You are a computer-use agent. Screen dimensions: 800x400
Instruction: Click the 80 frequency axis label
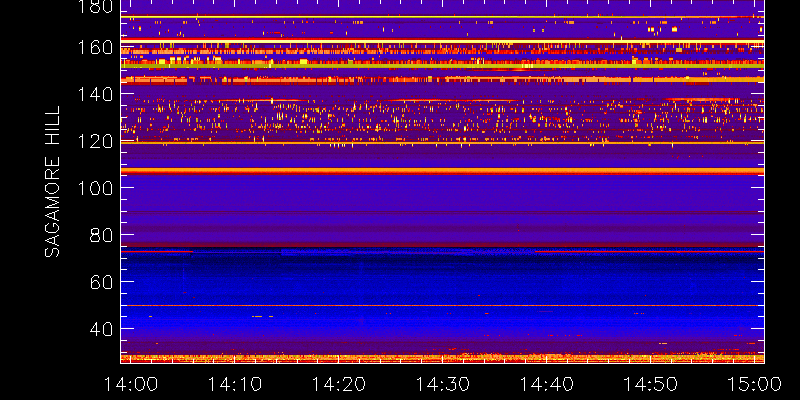[102, 235]
